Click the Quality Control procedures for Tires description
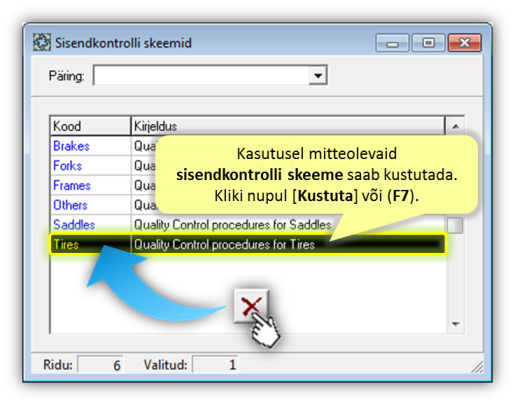 tap(224, 244)
